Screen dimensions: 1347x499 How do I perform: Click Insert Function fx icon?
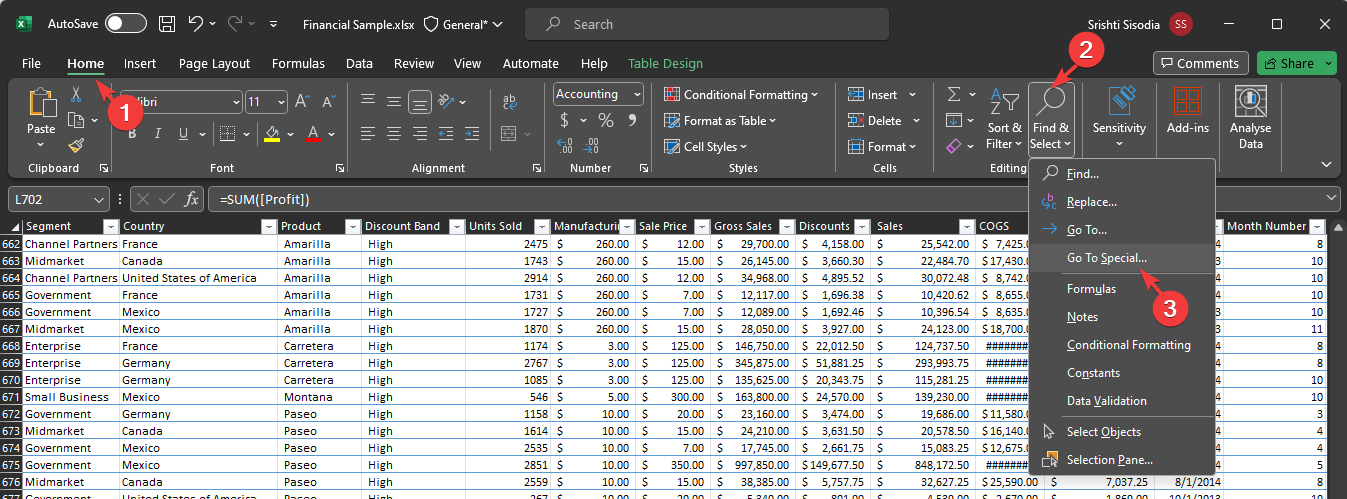tap(191, 199)
